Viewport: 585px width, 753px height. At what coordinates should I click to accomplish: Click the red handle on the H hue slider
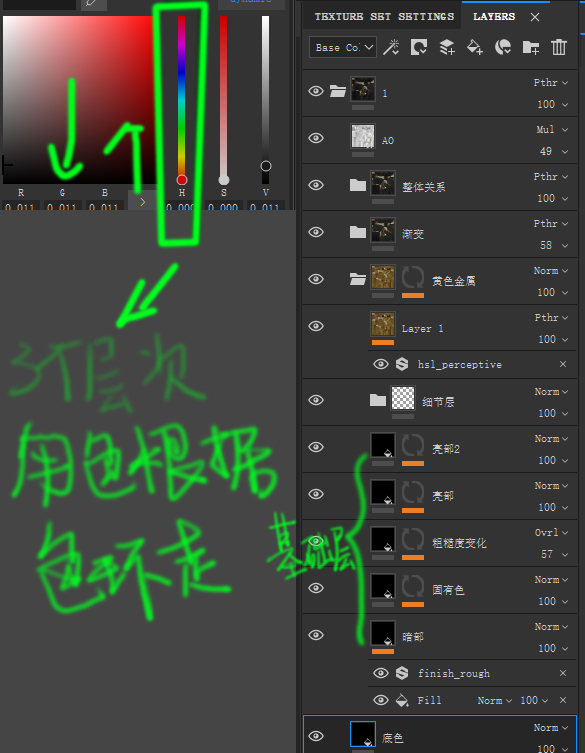click(x=182, y=180)
